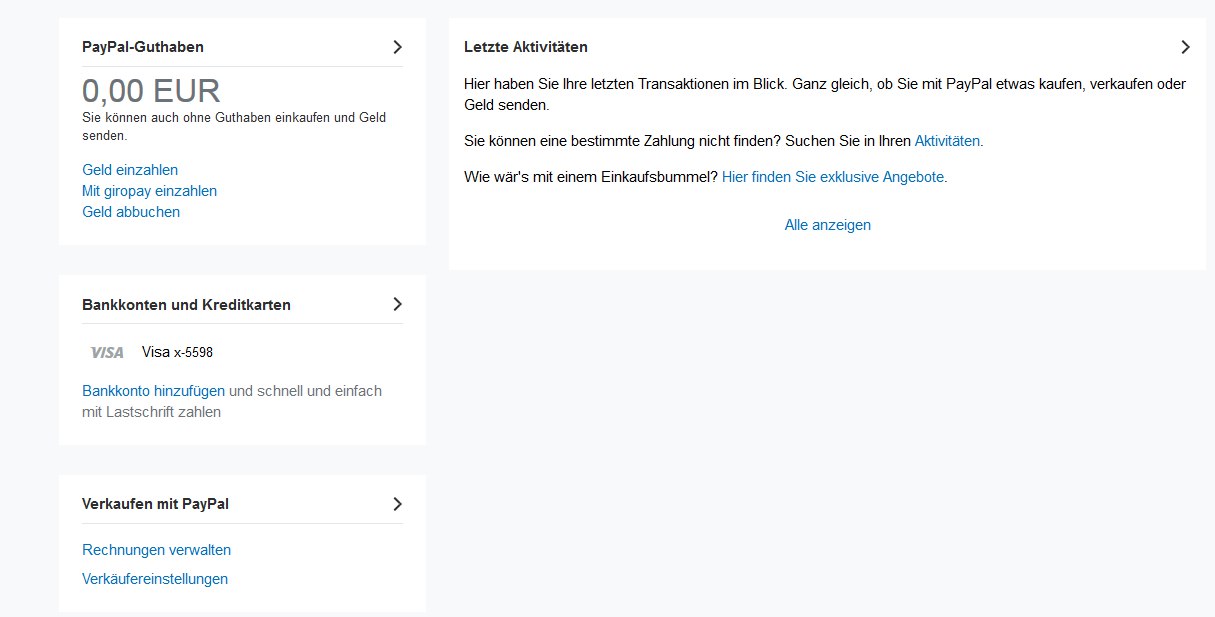Follow Hier finden Sie exklusive Angebote
Screen dimensions: 1215x617
click(x=833, y=177)
